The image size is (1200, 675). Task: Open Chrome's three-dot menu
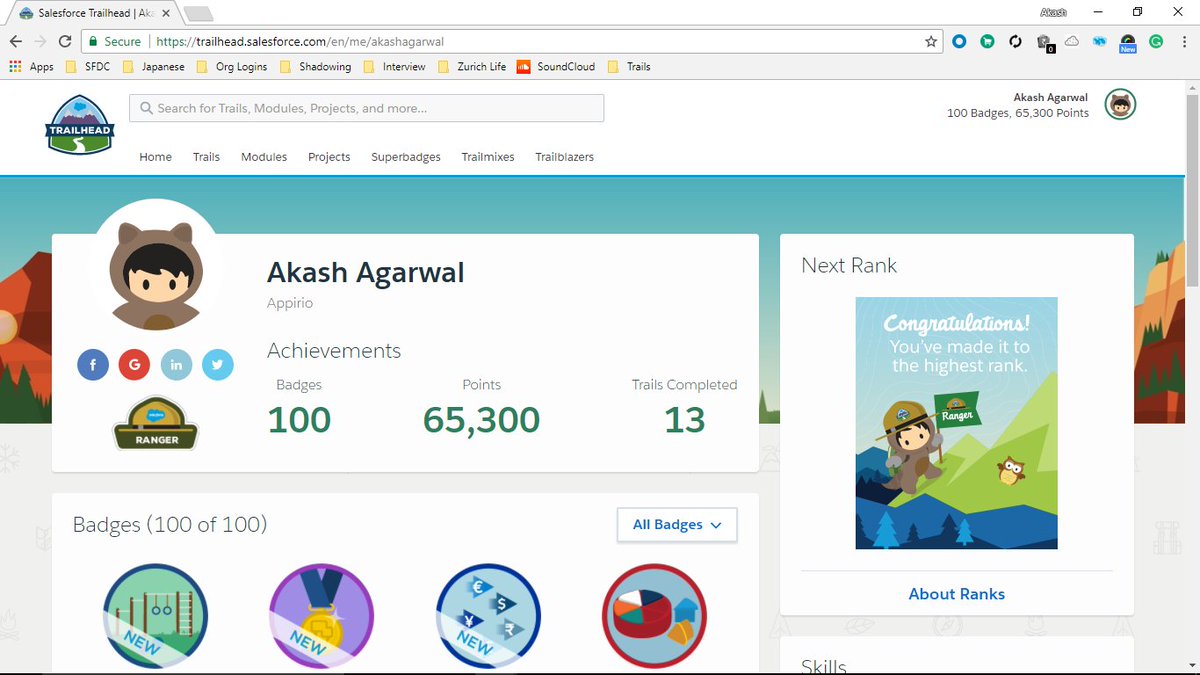1184,42
